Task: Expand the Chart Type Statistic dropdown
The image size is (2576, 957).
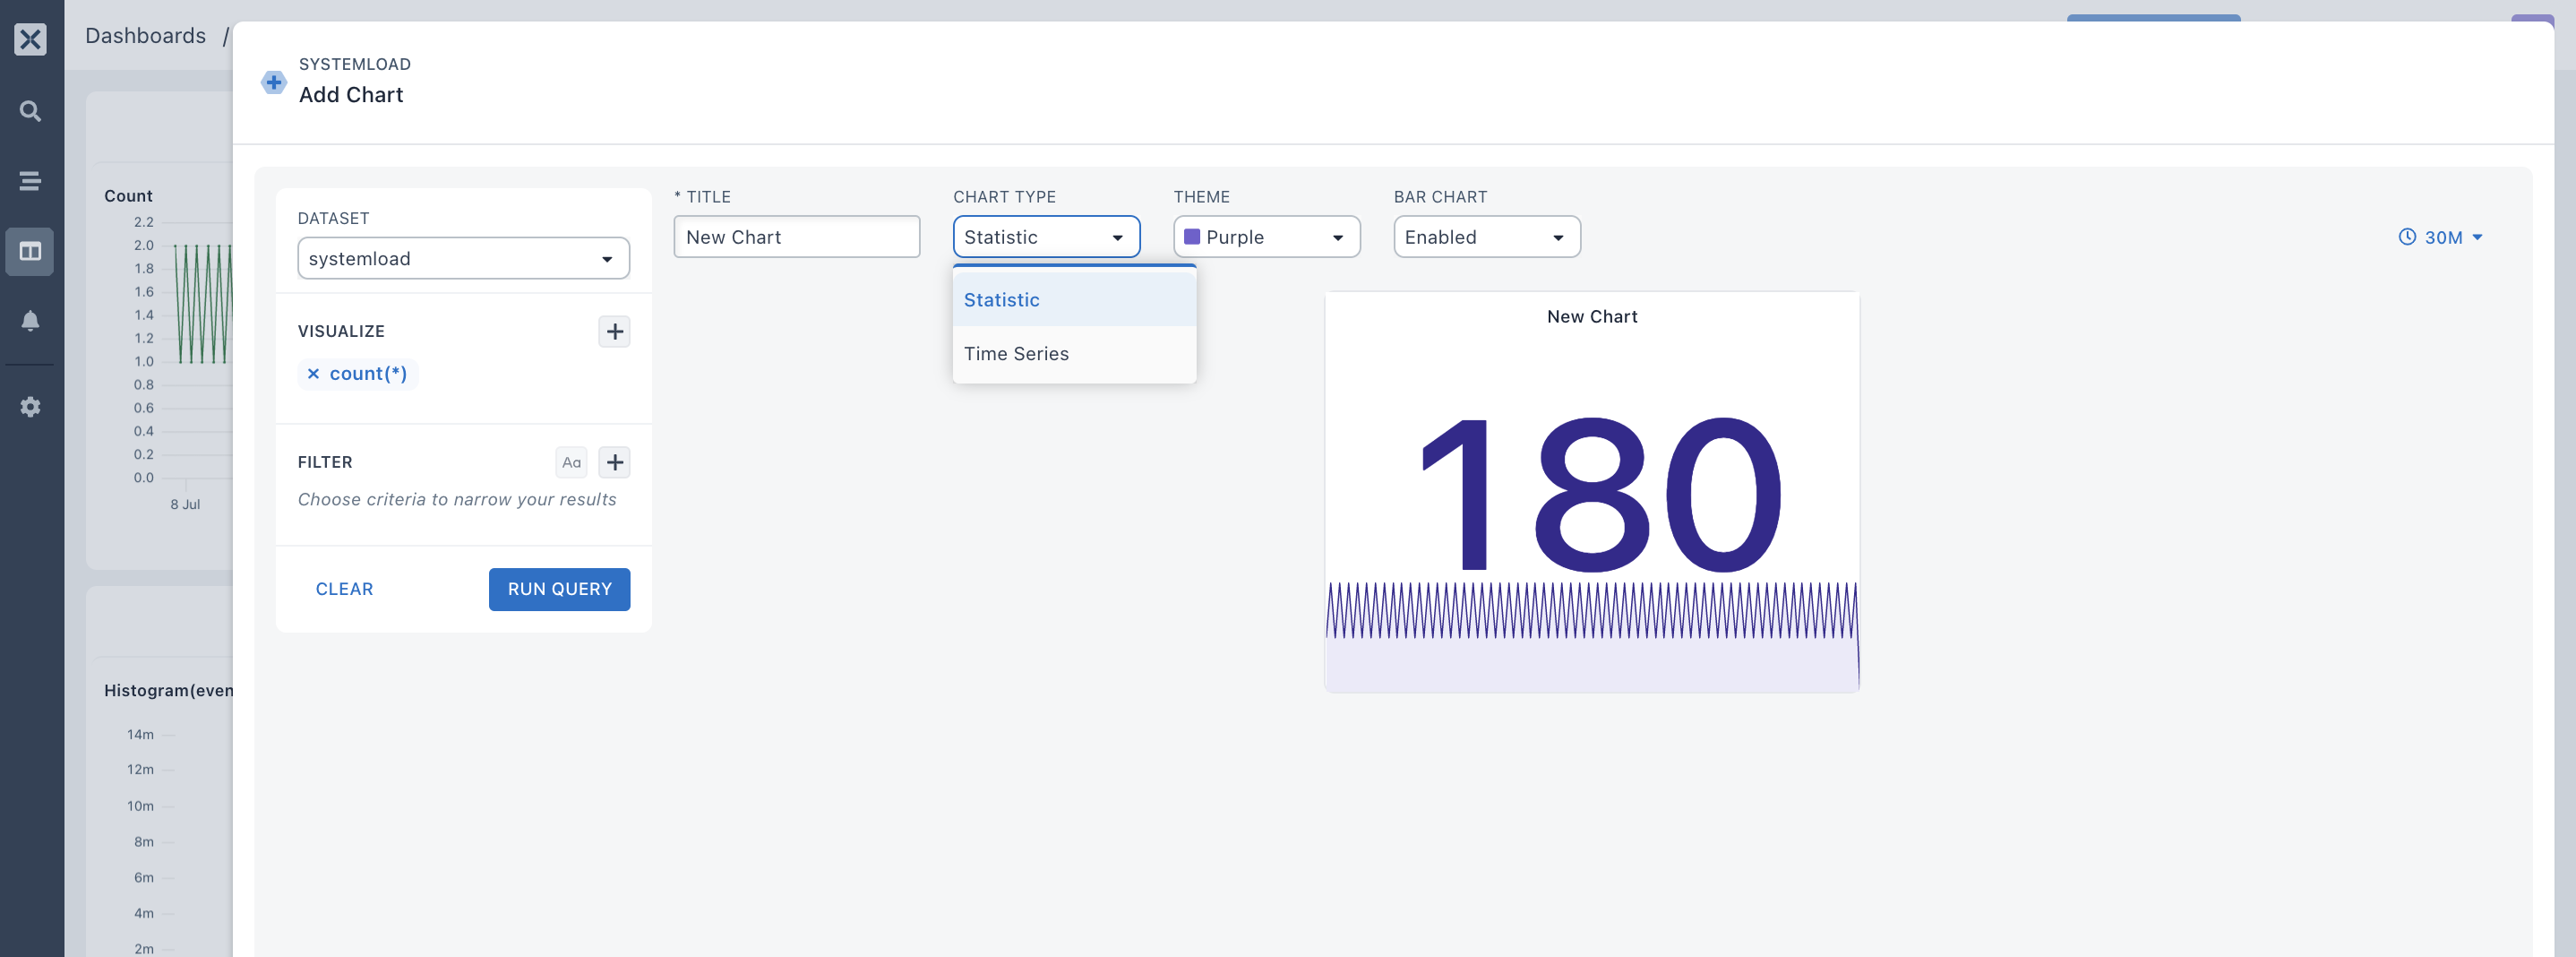Action: (x=1046, y=237)
